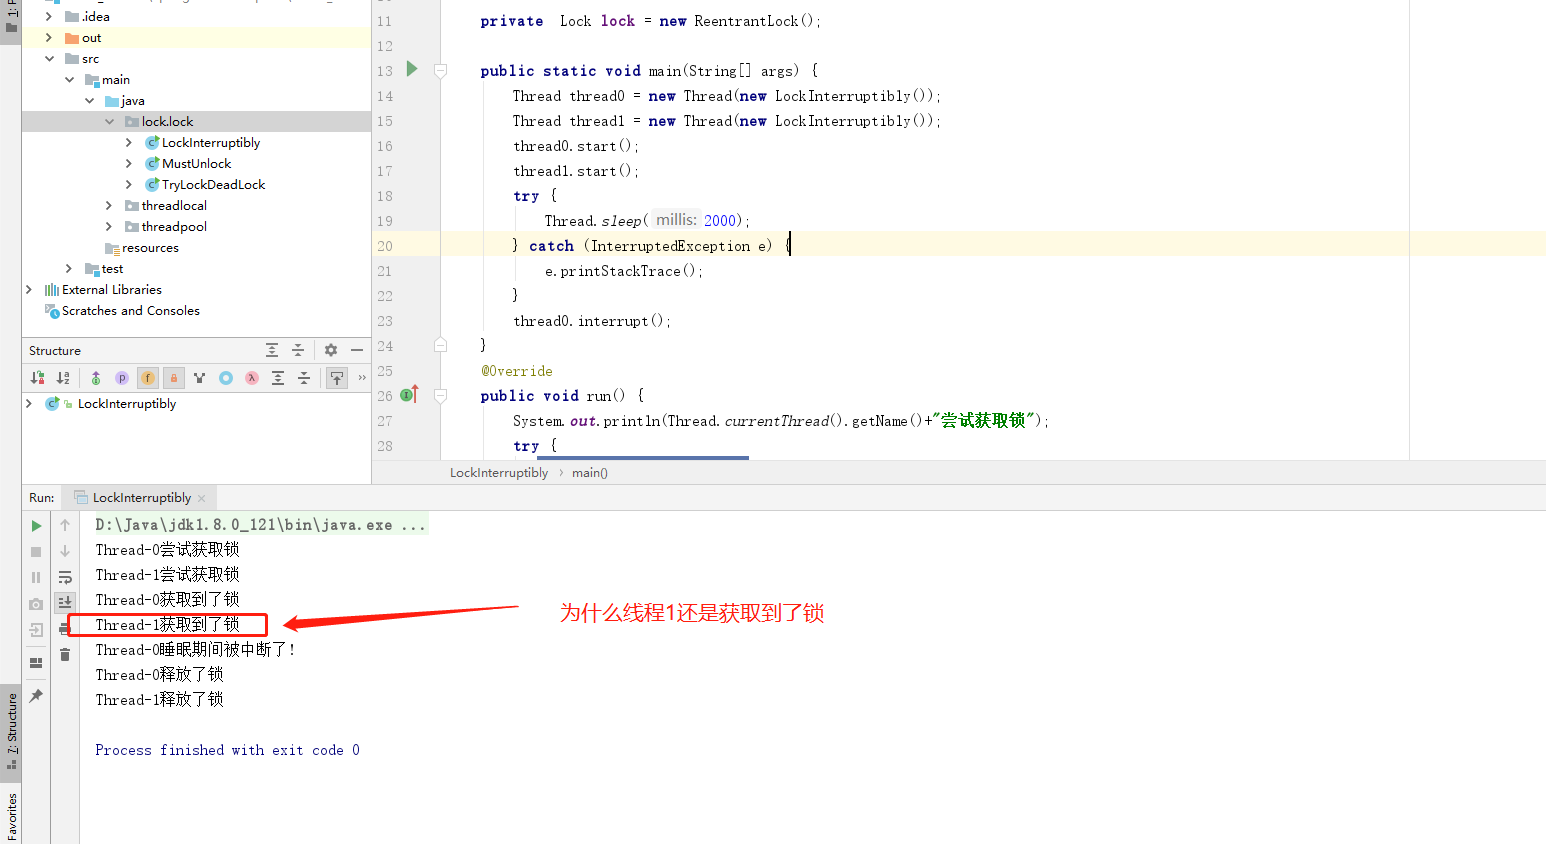The image size is (1546, 844).
Task: Click the Up the Stack Trace arrow
Action: tap(65, 526)
